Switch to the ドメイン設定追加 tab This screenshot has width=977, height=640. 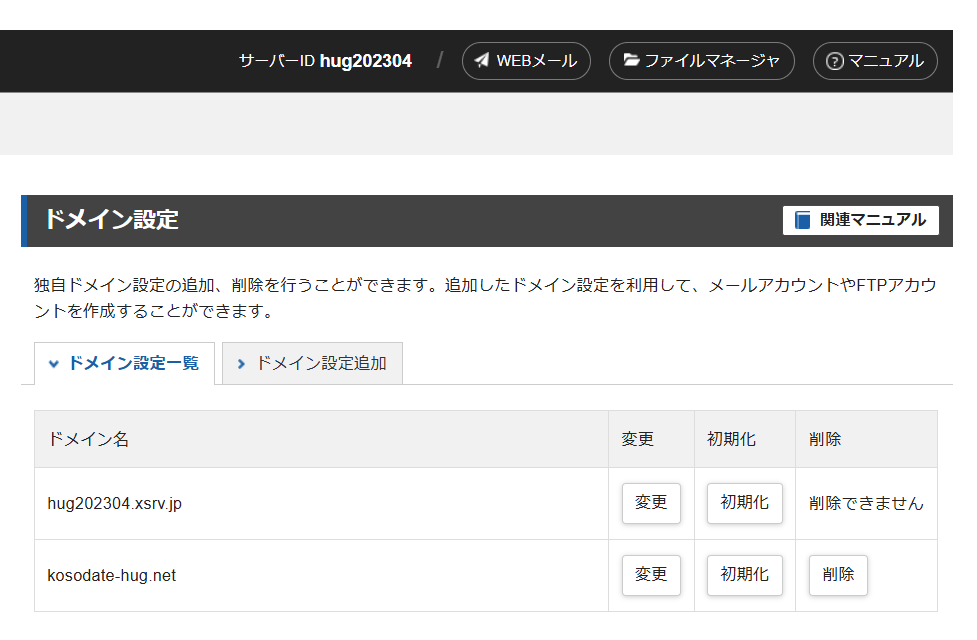[312, 363]
